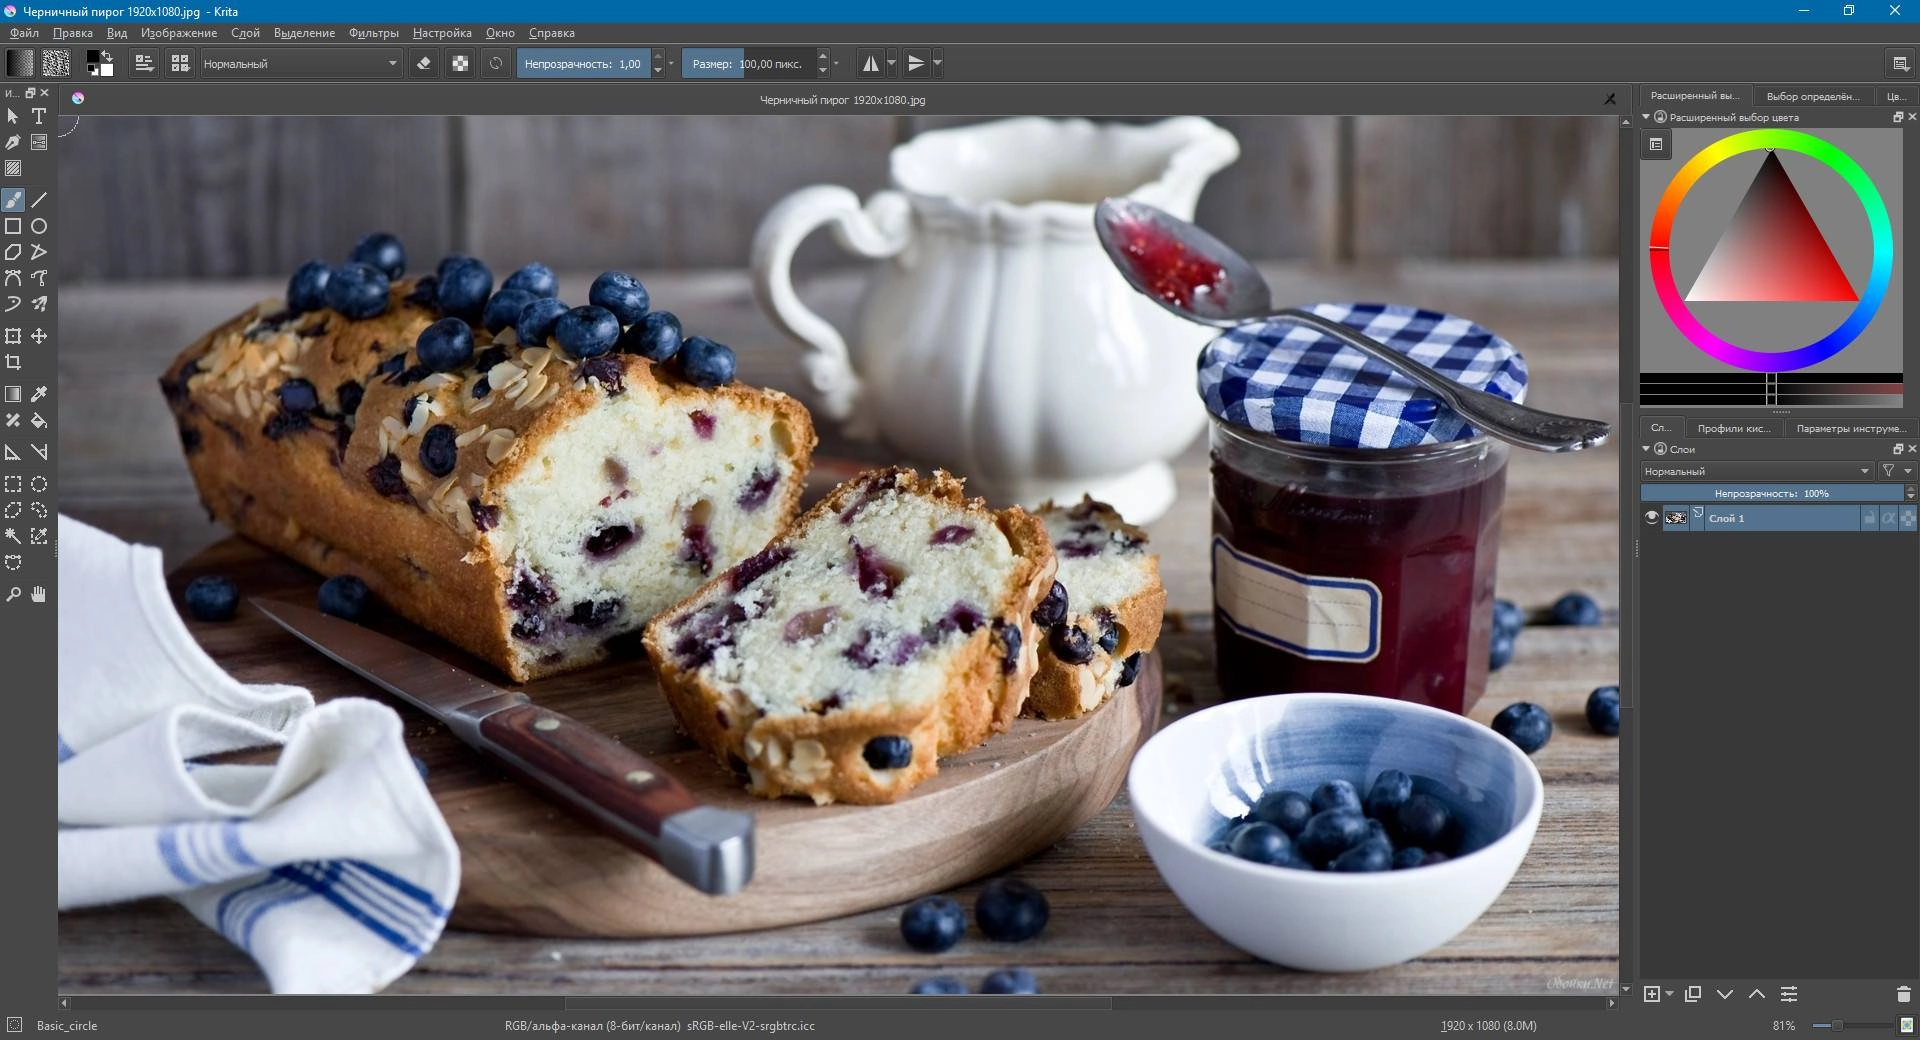Viewport: 1920px width, 1040px height.
Task: Select the Gradient tool in the toolbox
Action: point(13,394)
